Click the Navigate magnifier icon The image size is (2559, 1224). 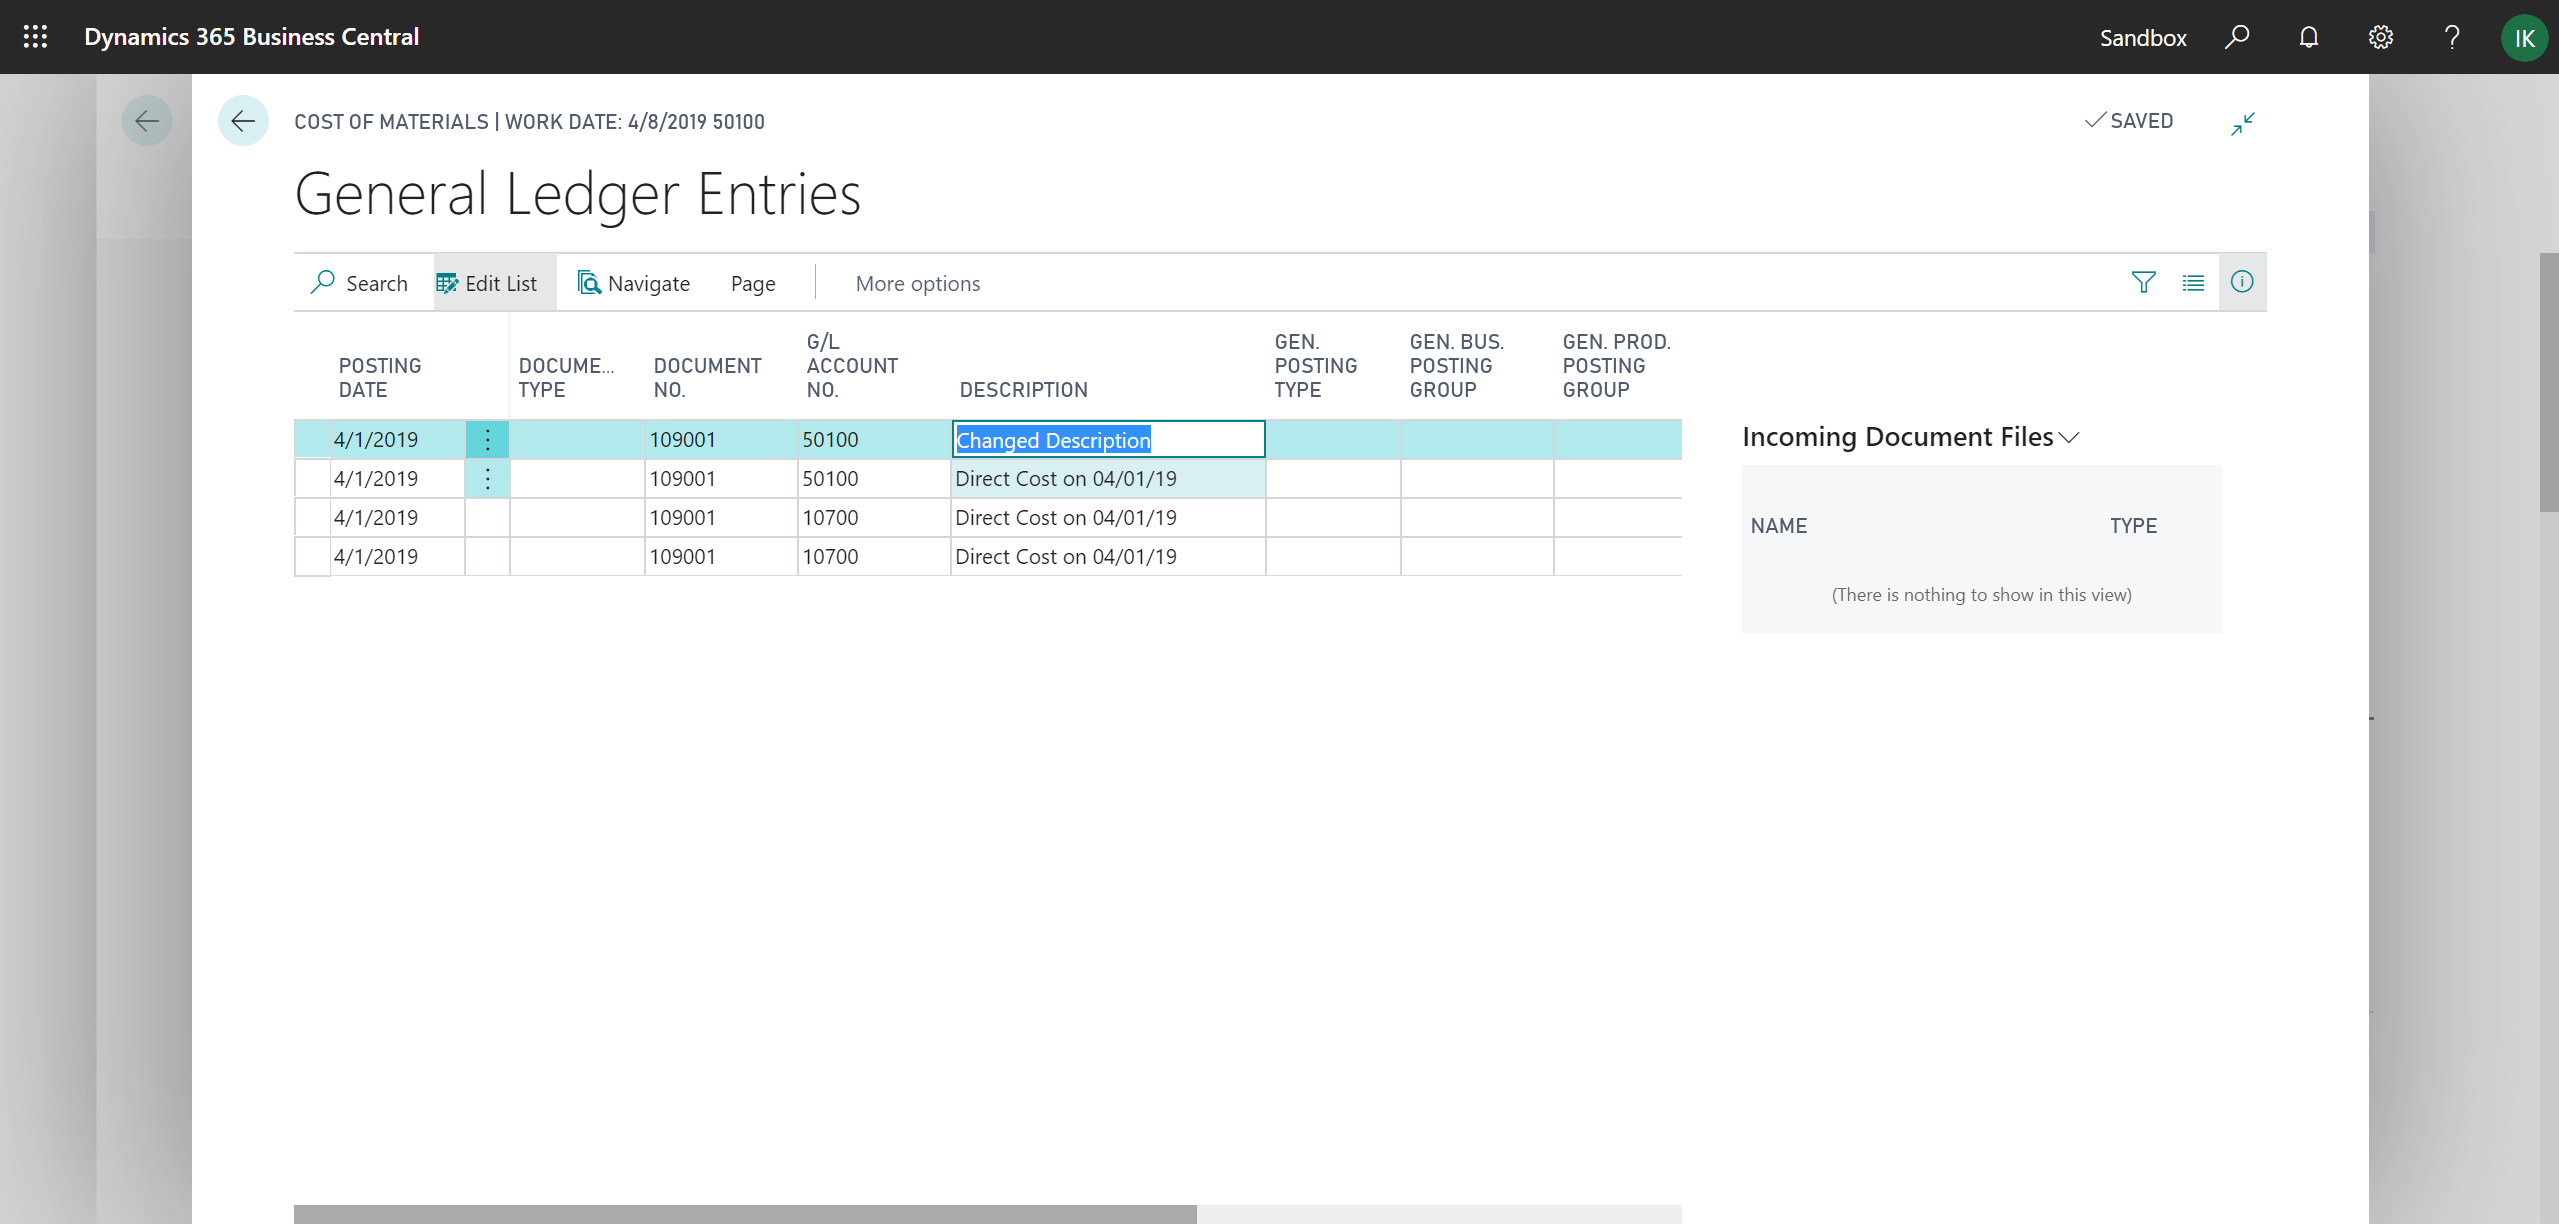pos(588,283)
